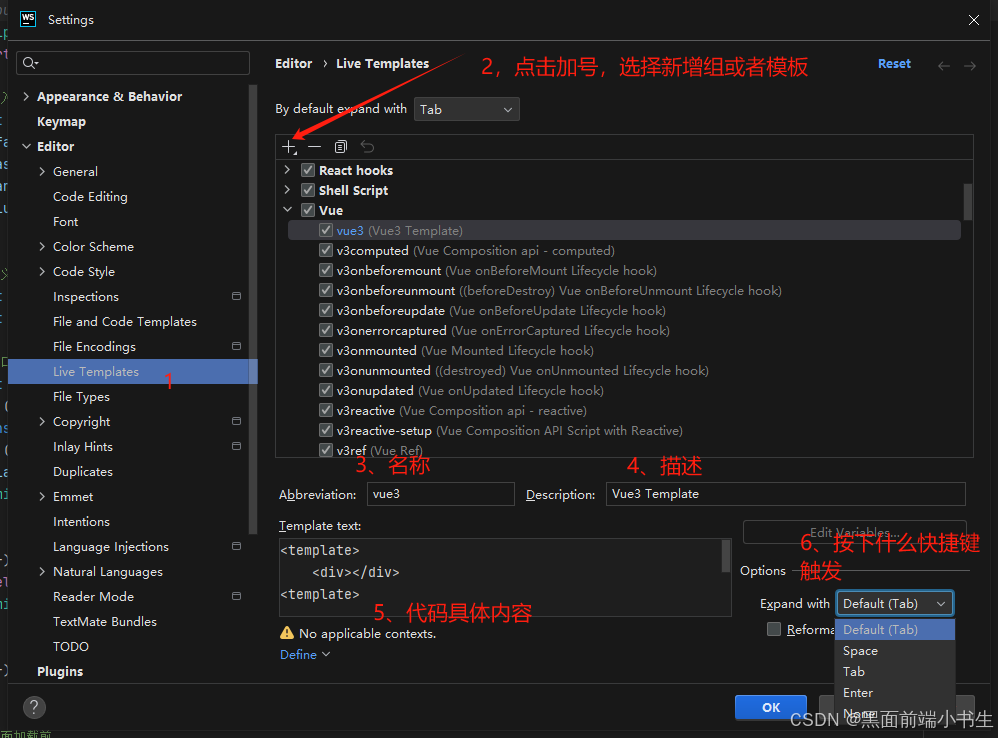
Task: Click the project-level marker beside Inlay Hints
Action: (236, 446)
